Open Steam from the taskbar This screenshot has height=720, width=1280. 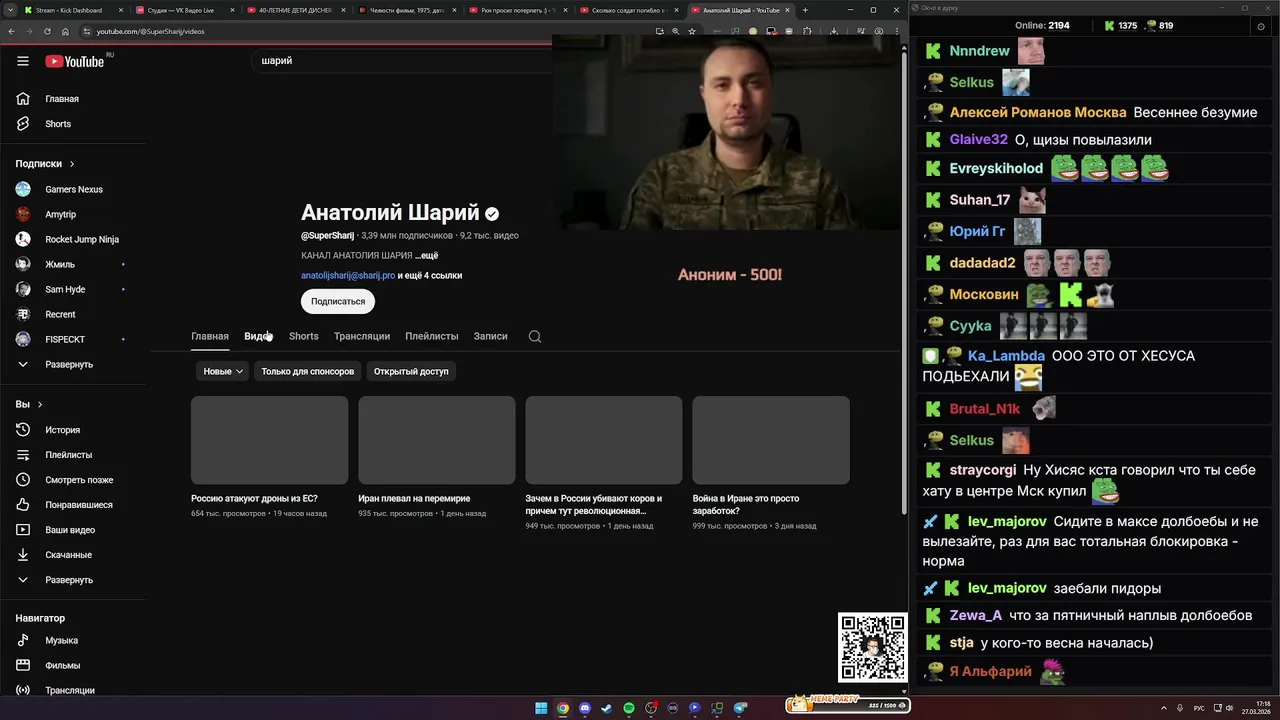pyautogui.click(x=607, y=708)
